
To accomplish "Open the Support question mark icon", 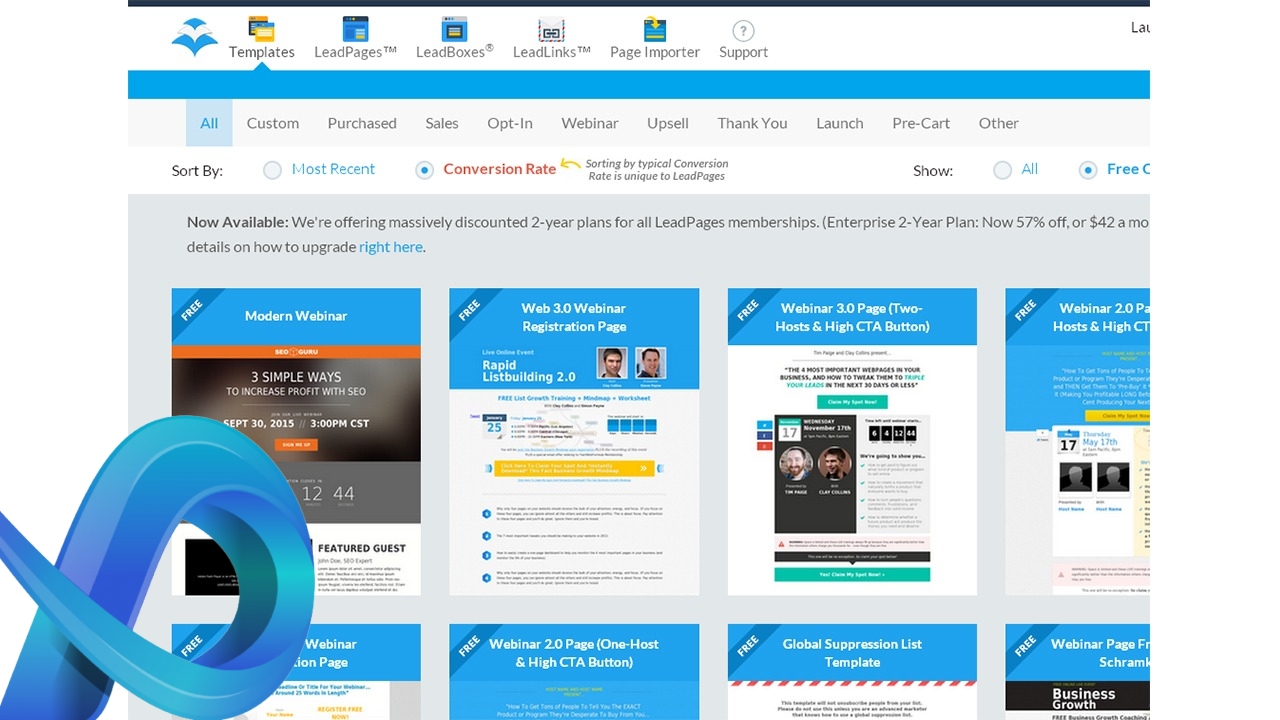I will click(743, 31).
